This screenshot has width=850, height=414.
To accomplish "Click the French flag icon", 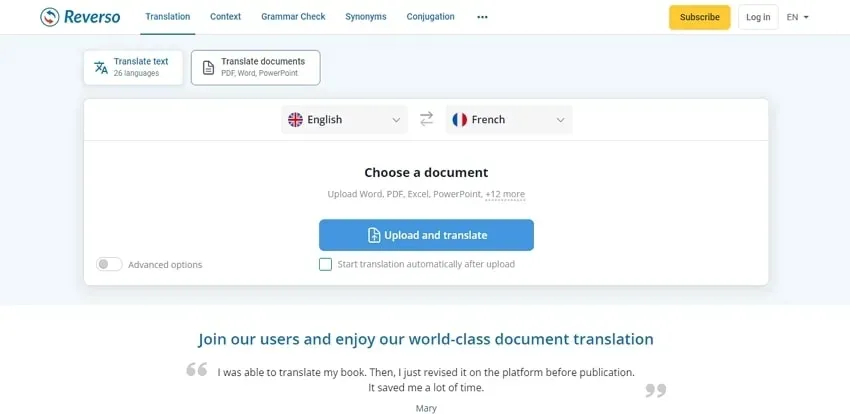I will pyautogui.click(x=460, y=120).
